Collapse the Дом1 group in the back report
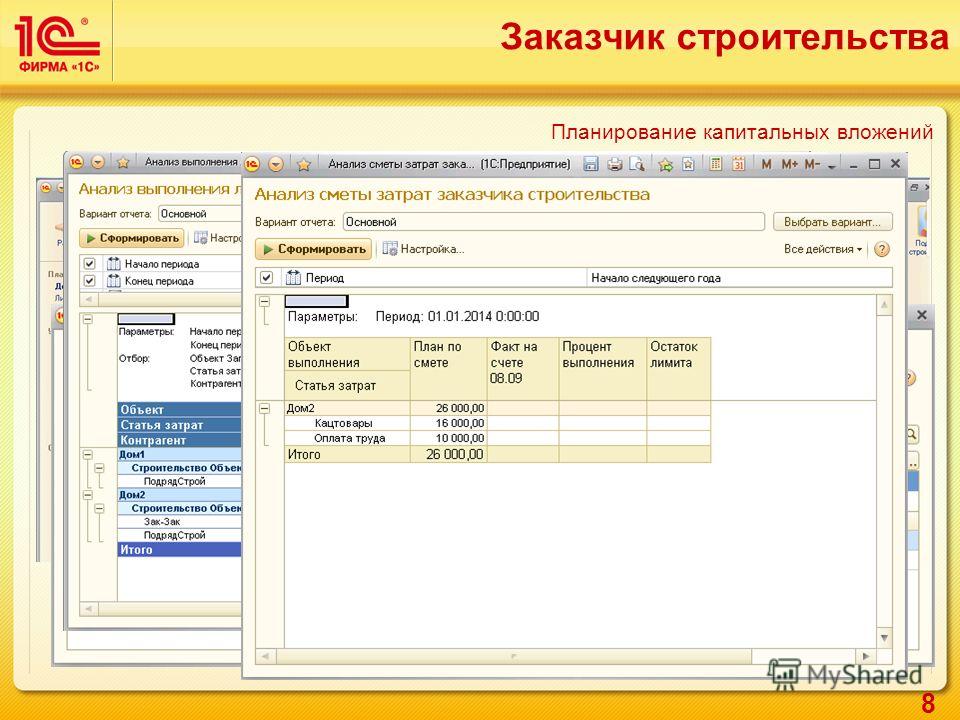This screenshot has height=720, width=960. pyautogui.click(x=88, y=455)
